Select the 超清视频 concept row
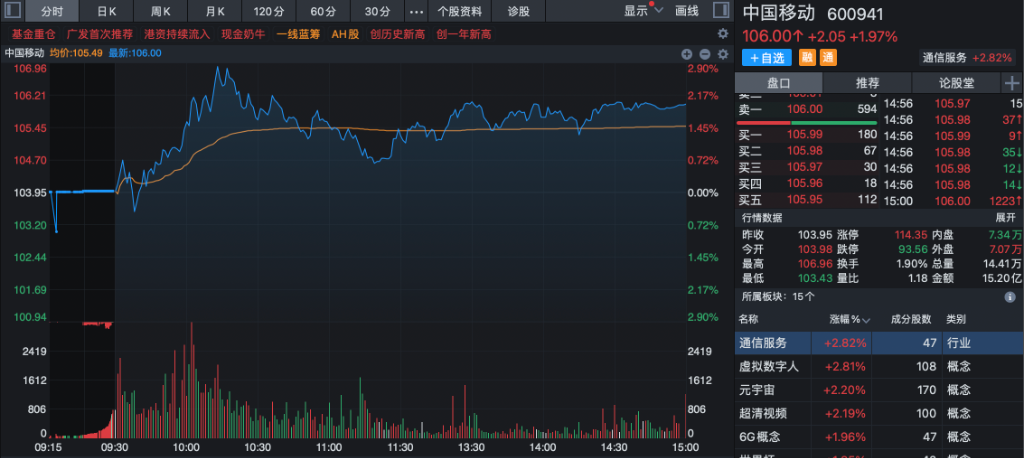The height and width of the screenshot is (458, 1024). tap(879, 413)
